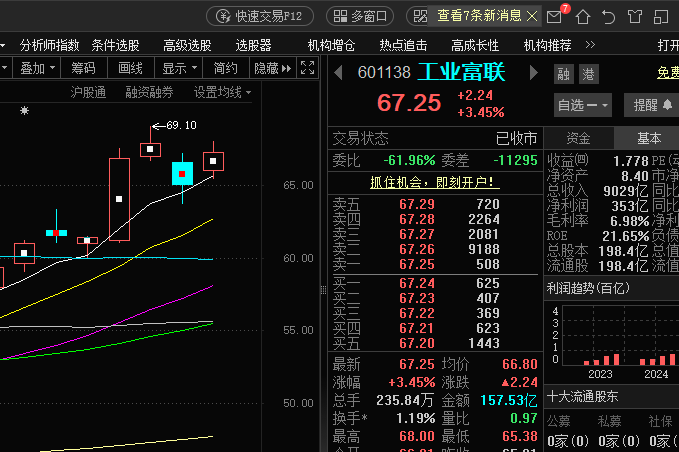Toggle the 沪股通 indicator
The image size is (679, 452).
tap(88, 92)
